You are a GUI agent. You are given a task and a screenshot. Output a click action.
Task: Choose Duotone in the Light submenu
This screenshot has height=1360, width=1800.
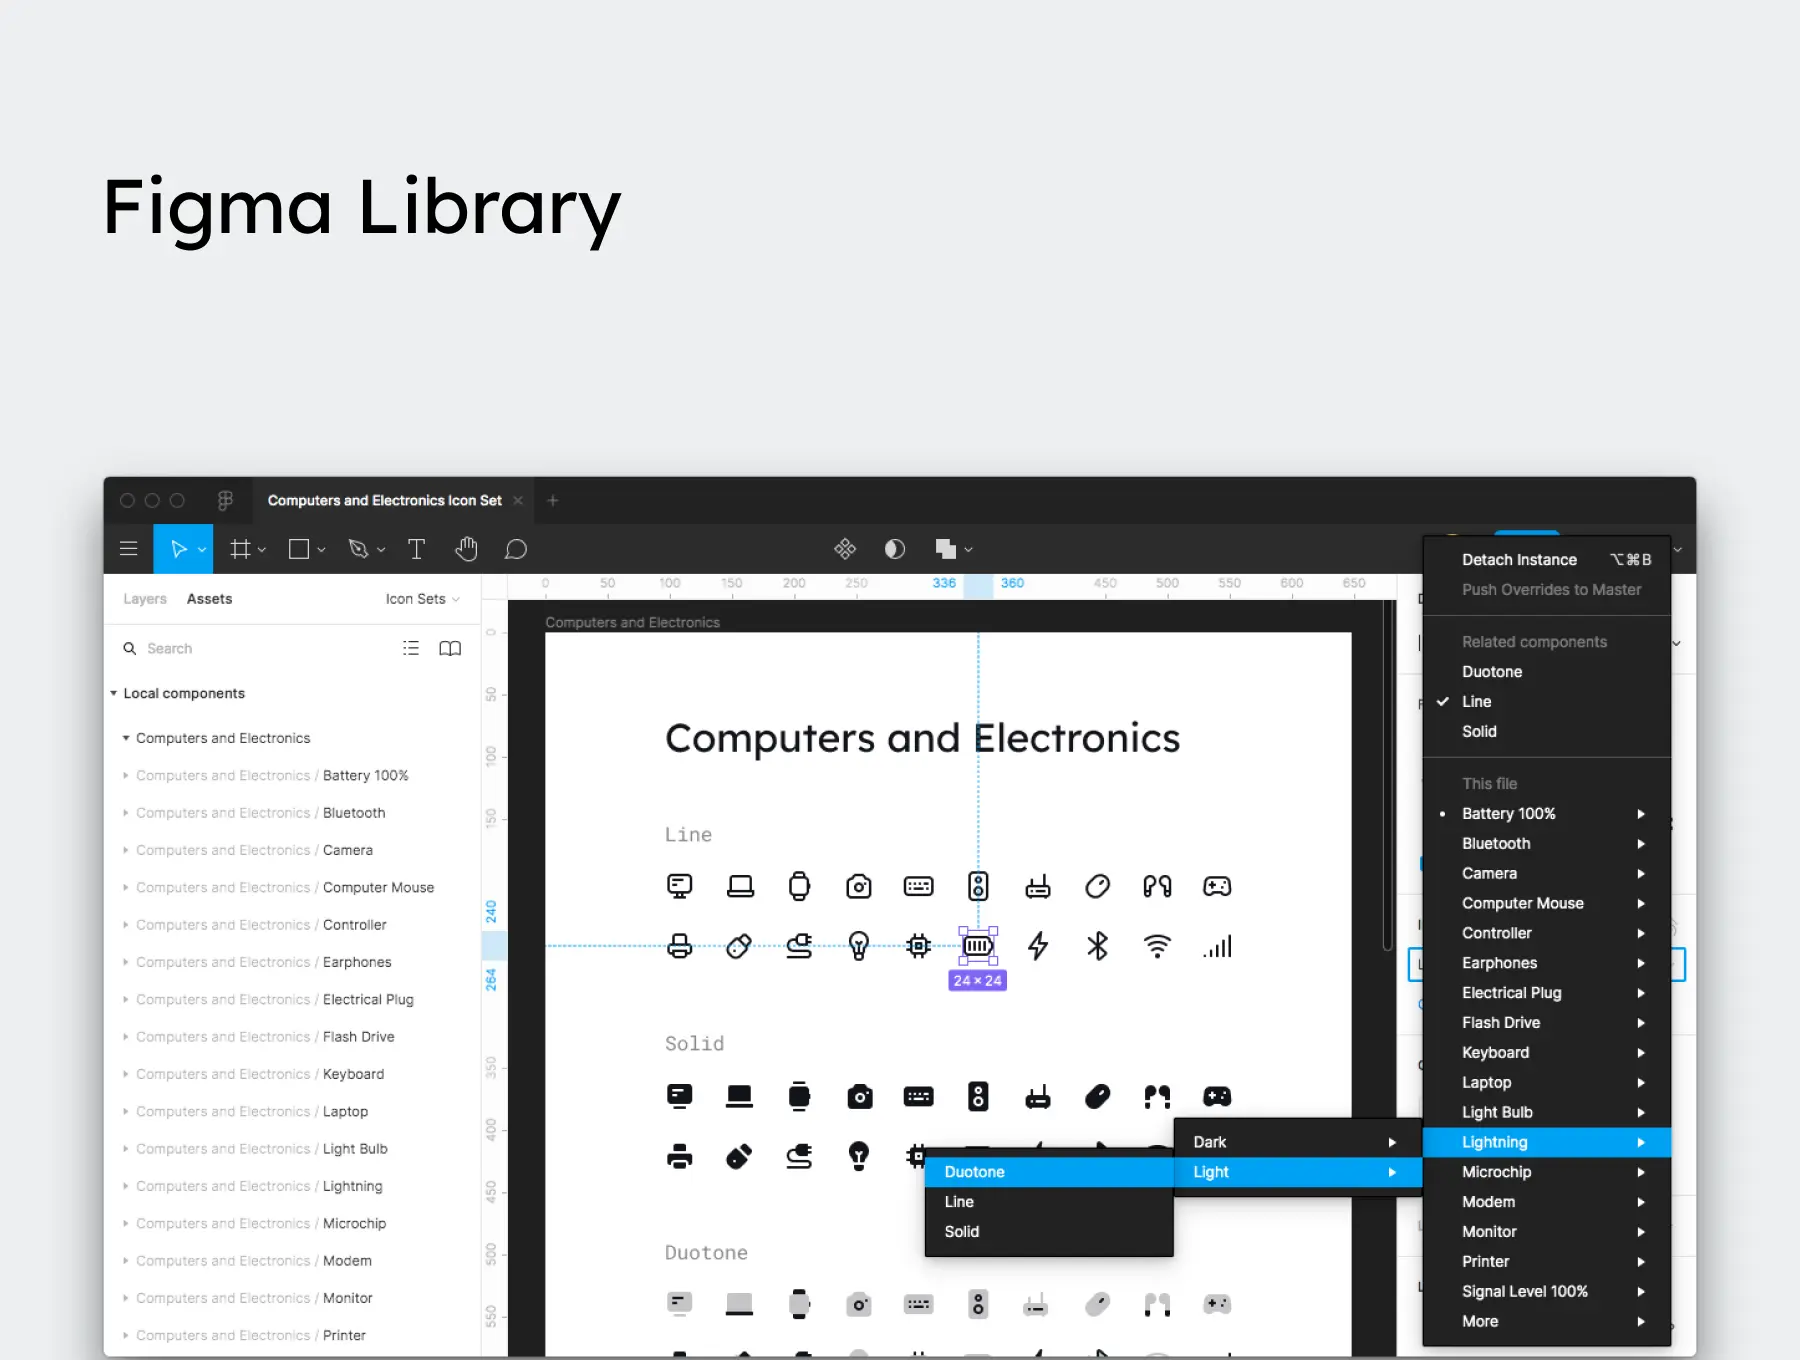1049,1172
